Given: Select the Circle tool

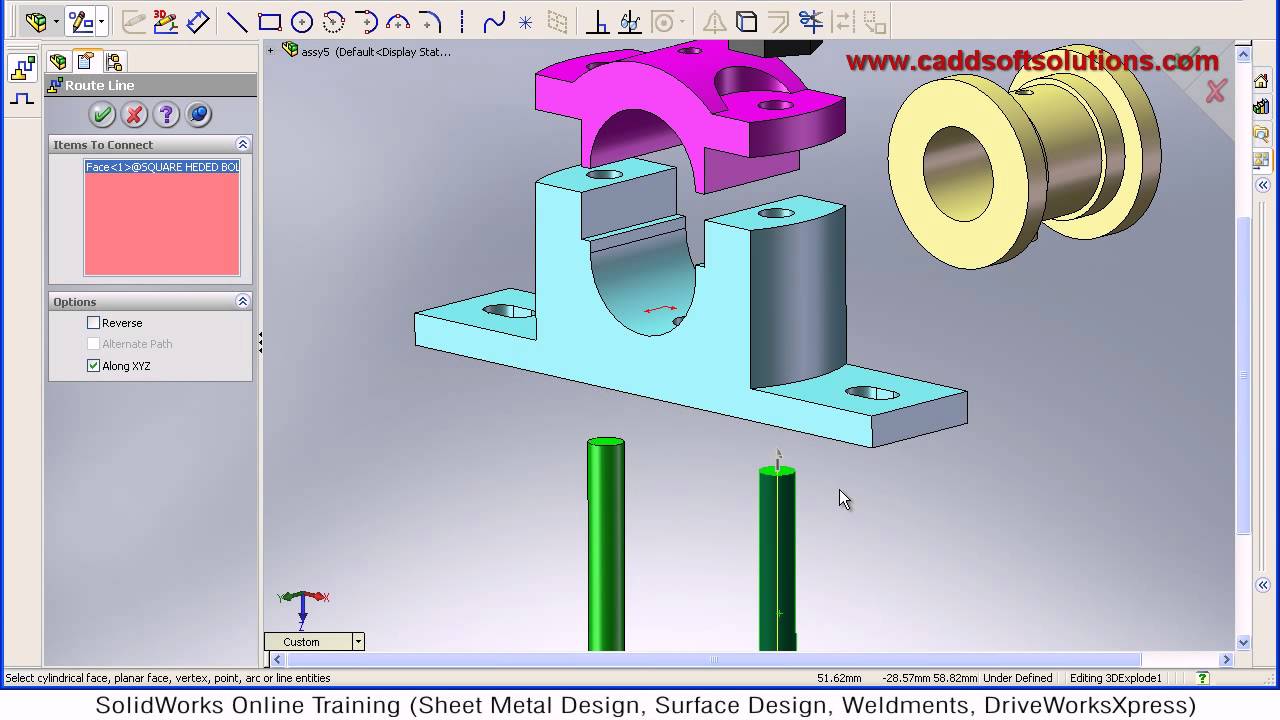Looking at the screenshot, I should pos(301,21).
